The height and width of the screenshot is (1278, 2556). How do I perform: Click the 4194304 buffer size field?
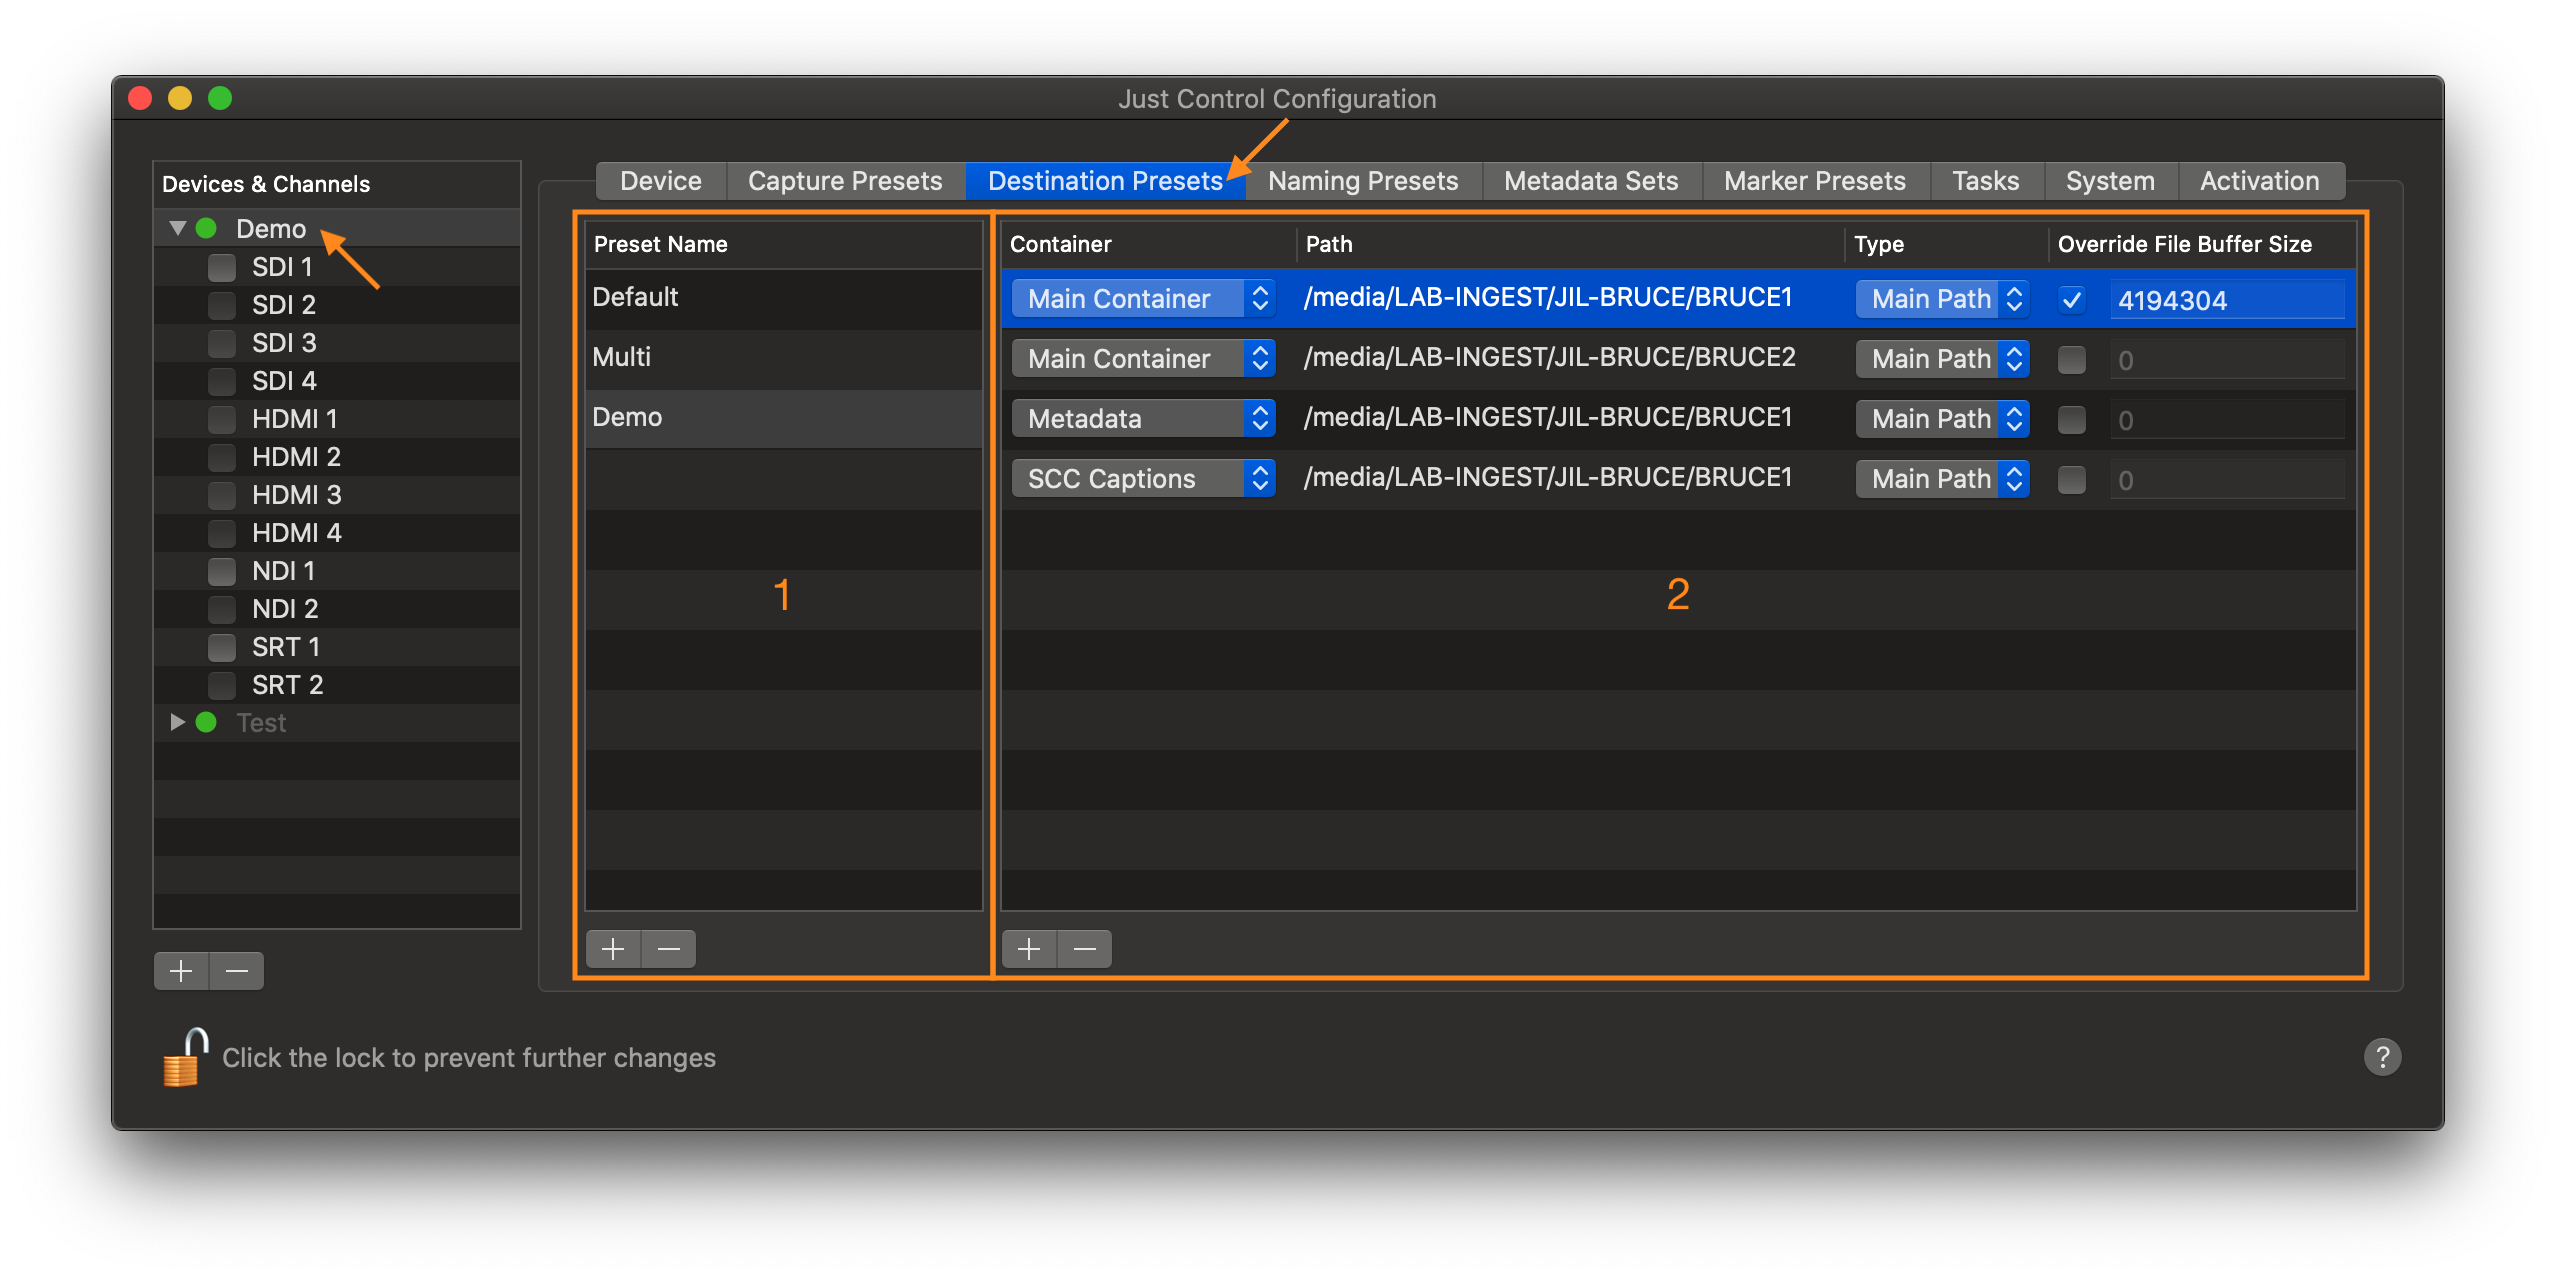[2227, 299]
